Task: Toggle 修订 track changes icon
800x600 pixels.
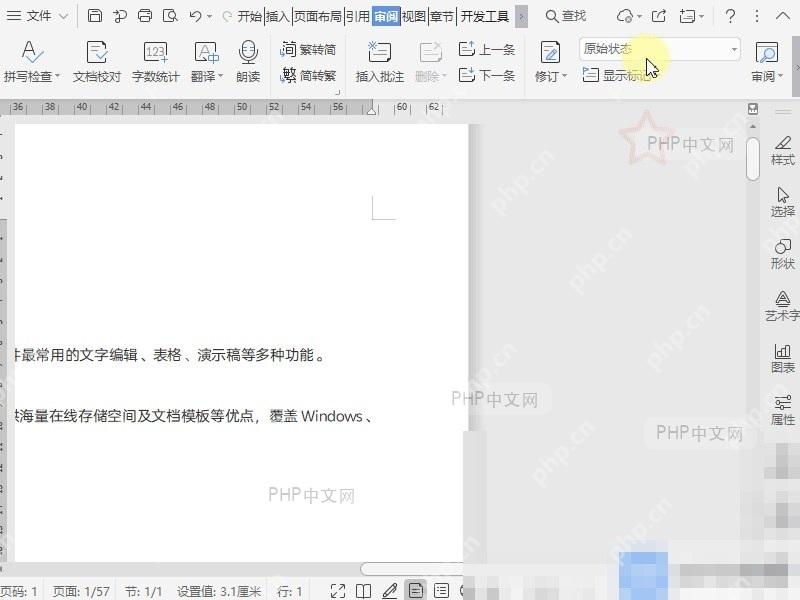Action: (x=550, y=52)
